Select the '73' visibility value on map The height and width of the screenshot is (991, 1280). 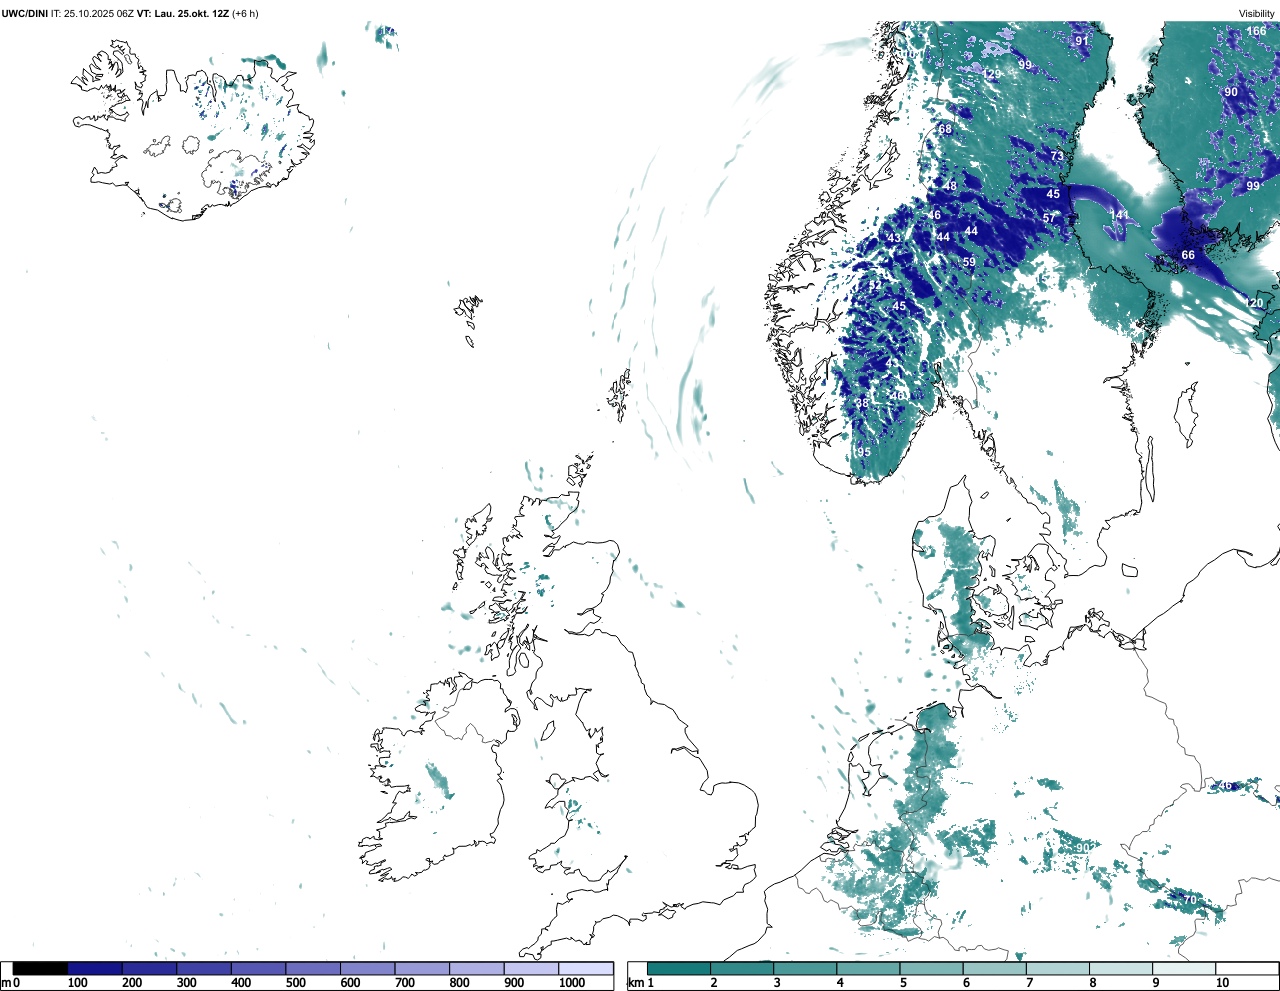(1057, 156)
